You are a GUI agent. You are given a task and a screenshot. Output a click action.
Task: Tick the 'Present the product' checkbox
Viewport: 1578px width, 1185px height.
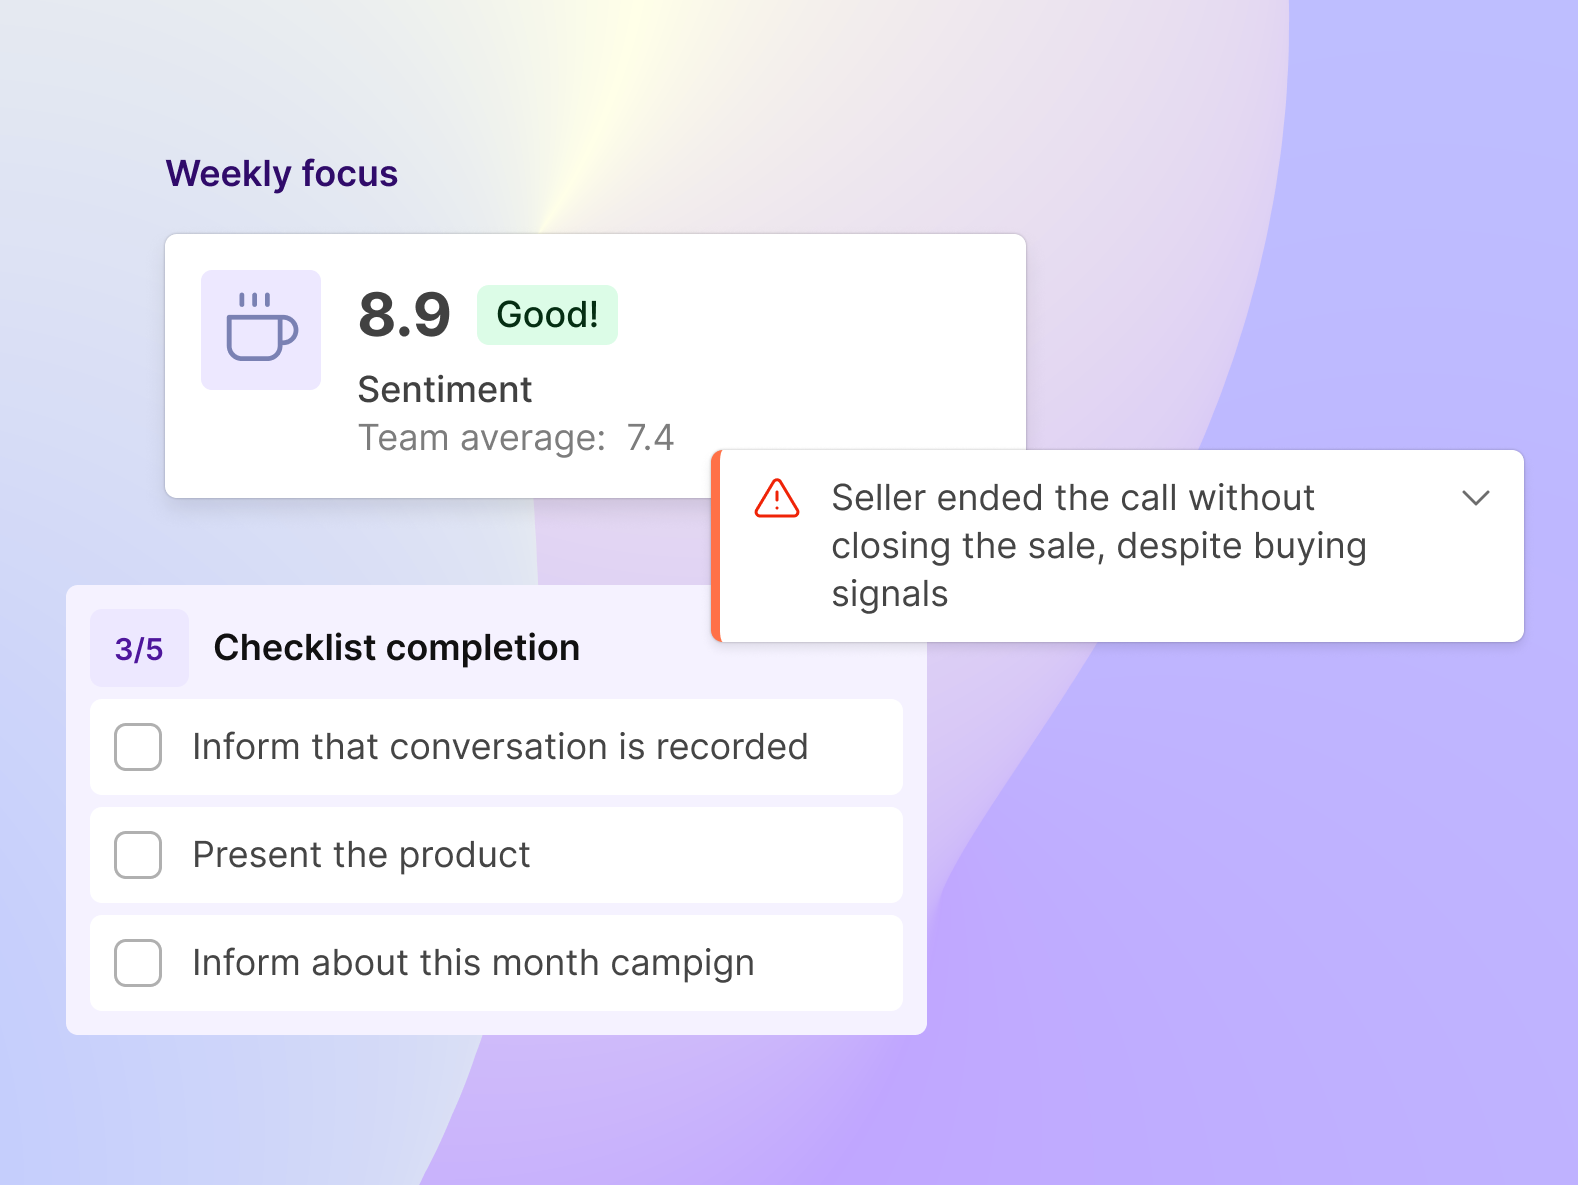pyautogui.click(x=138, y=855)
